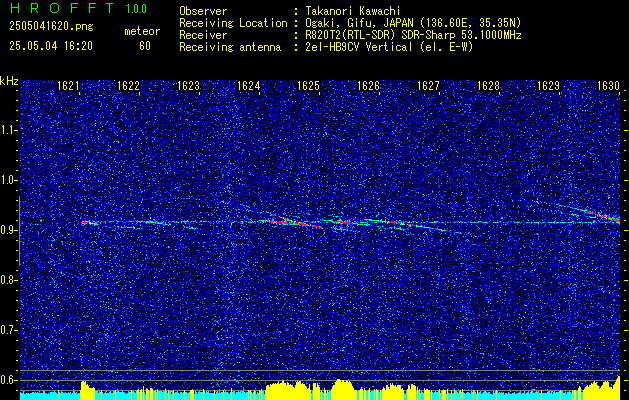Click the Receiving antenna label
The height and width of the screenshot is (400, 629).
(230, 47)
